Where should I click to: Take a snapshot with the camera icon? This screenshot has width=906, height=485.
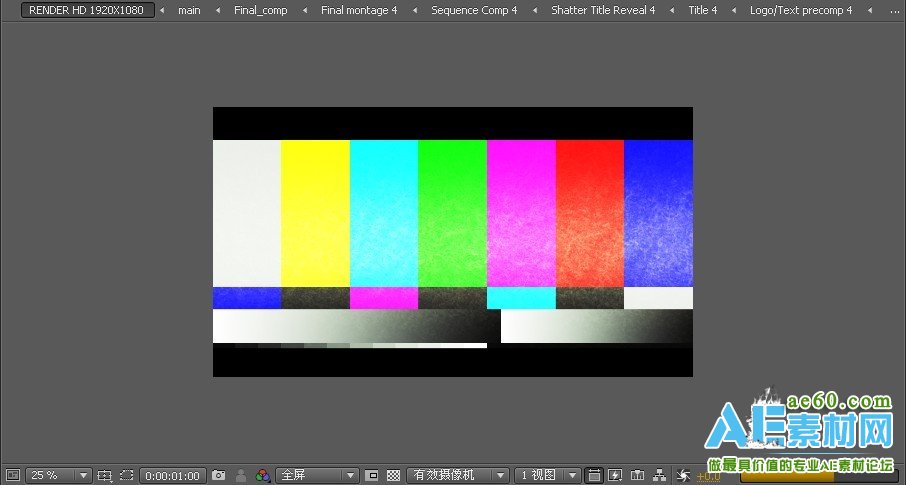[218, 475]
